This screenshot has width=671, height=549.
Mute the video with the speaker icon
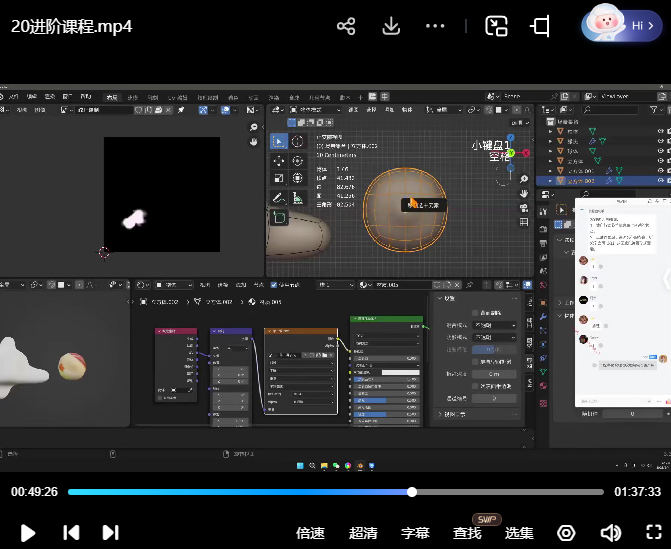[x=610, y=533]
